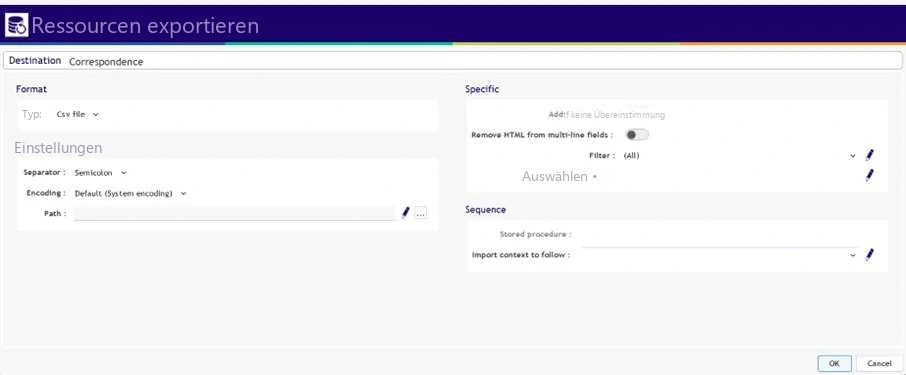The image size is (906, 375).
Task: Click the Add if keine Übereinstimmung text
Action: click(x=607, y=115)
